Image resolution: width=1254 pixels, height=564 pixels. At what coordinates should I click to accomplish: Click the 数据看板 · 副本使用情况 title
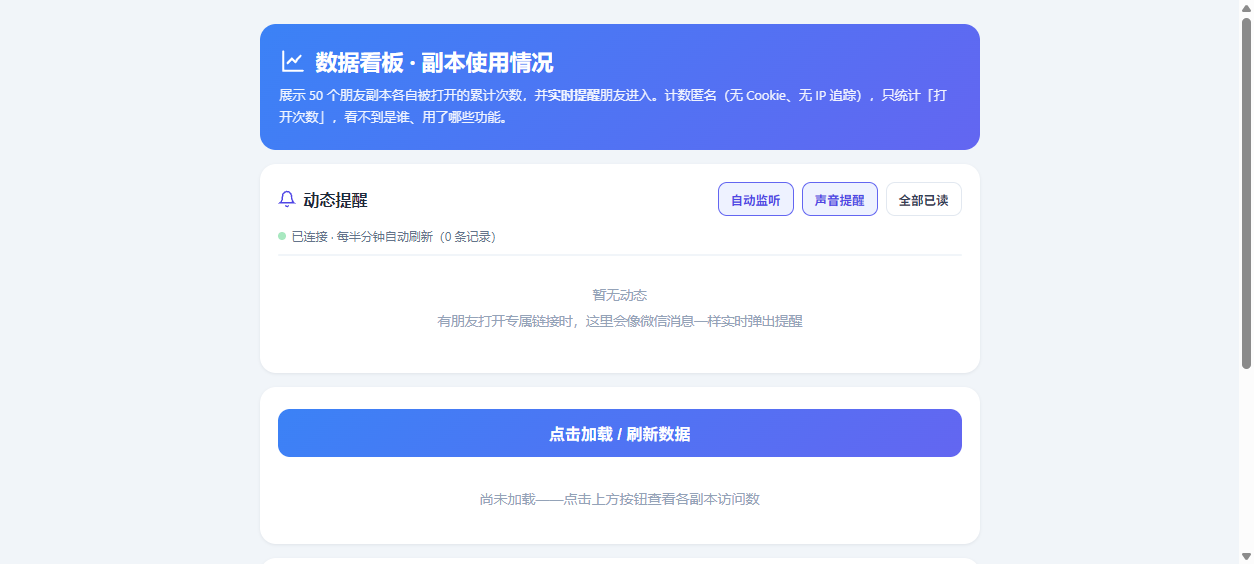pyautogui.click(x=434, y=62)
